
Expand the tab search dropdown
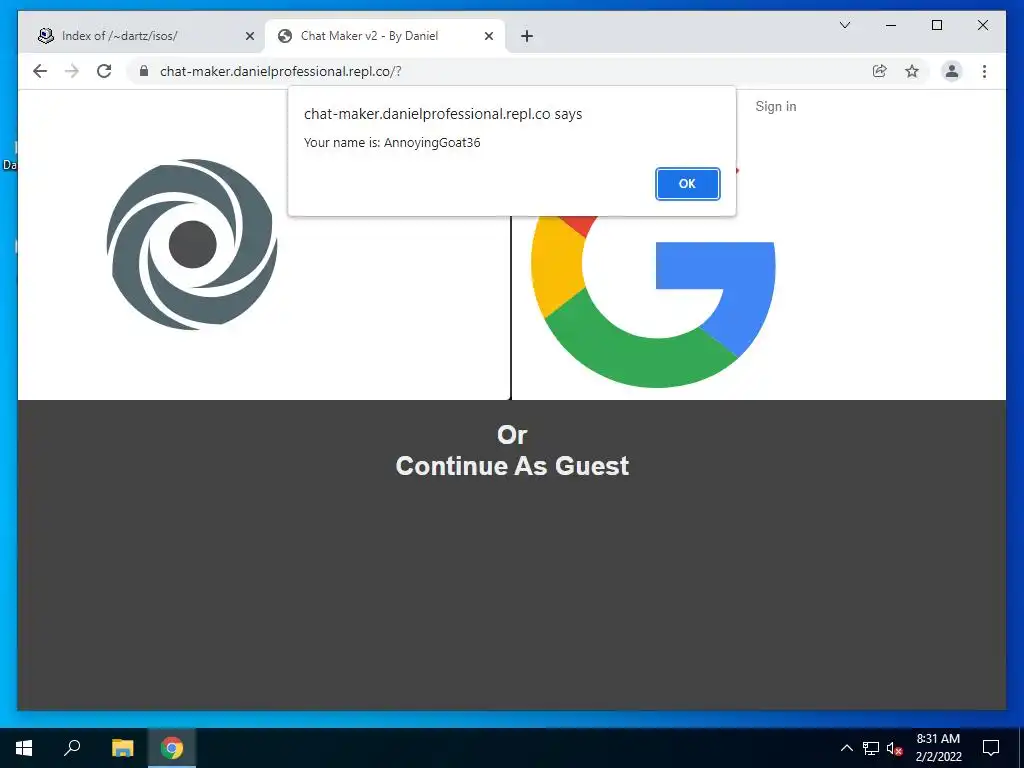point(844,25)
